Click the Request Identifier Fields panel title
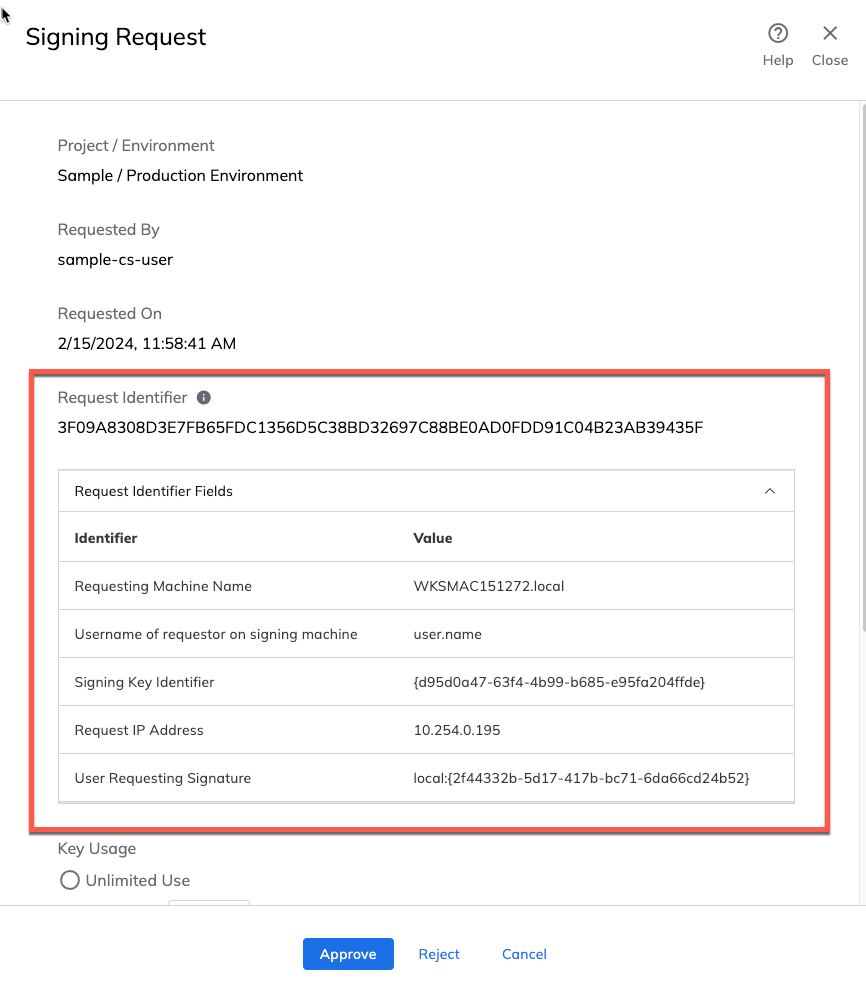Viewport: 866px width, 985px height. click(154, 491)
